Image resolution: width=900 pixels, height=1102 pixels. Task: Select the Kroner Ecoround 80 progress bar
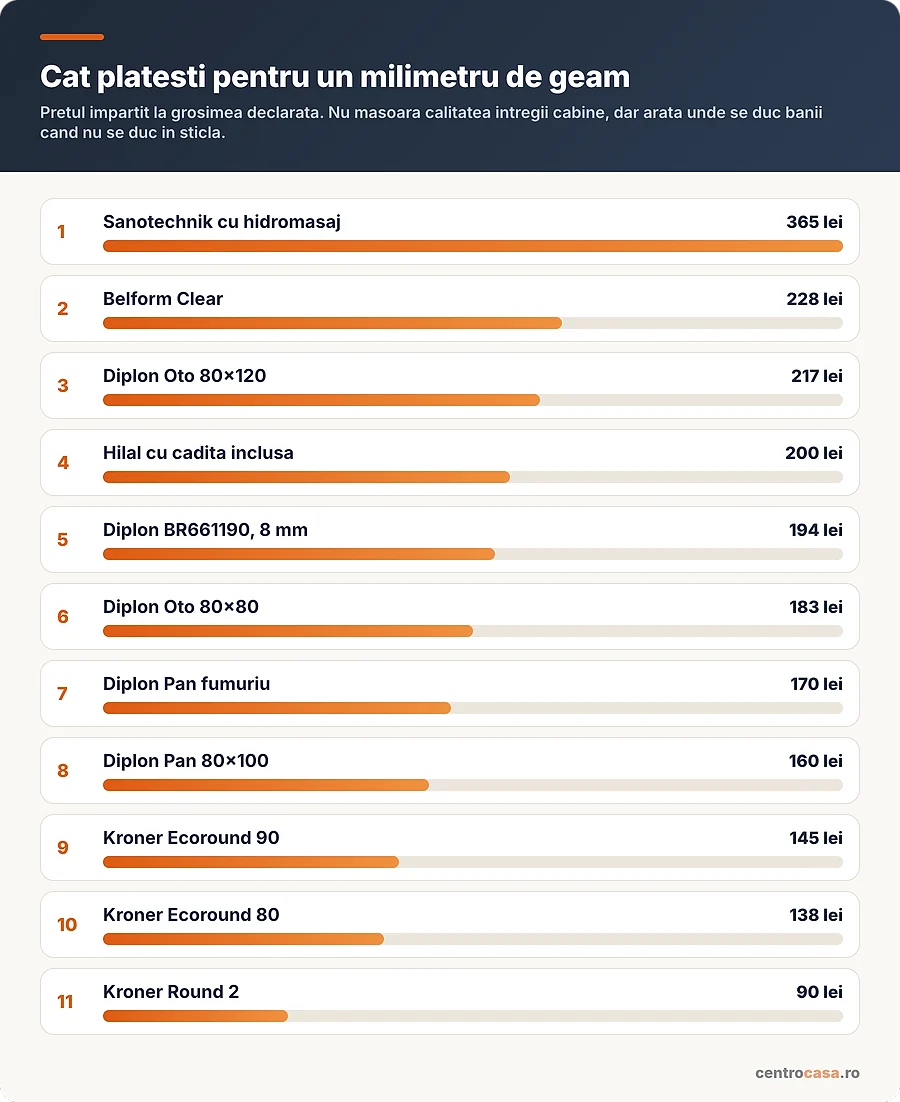pos(473,939)
